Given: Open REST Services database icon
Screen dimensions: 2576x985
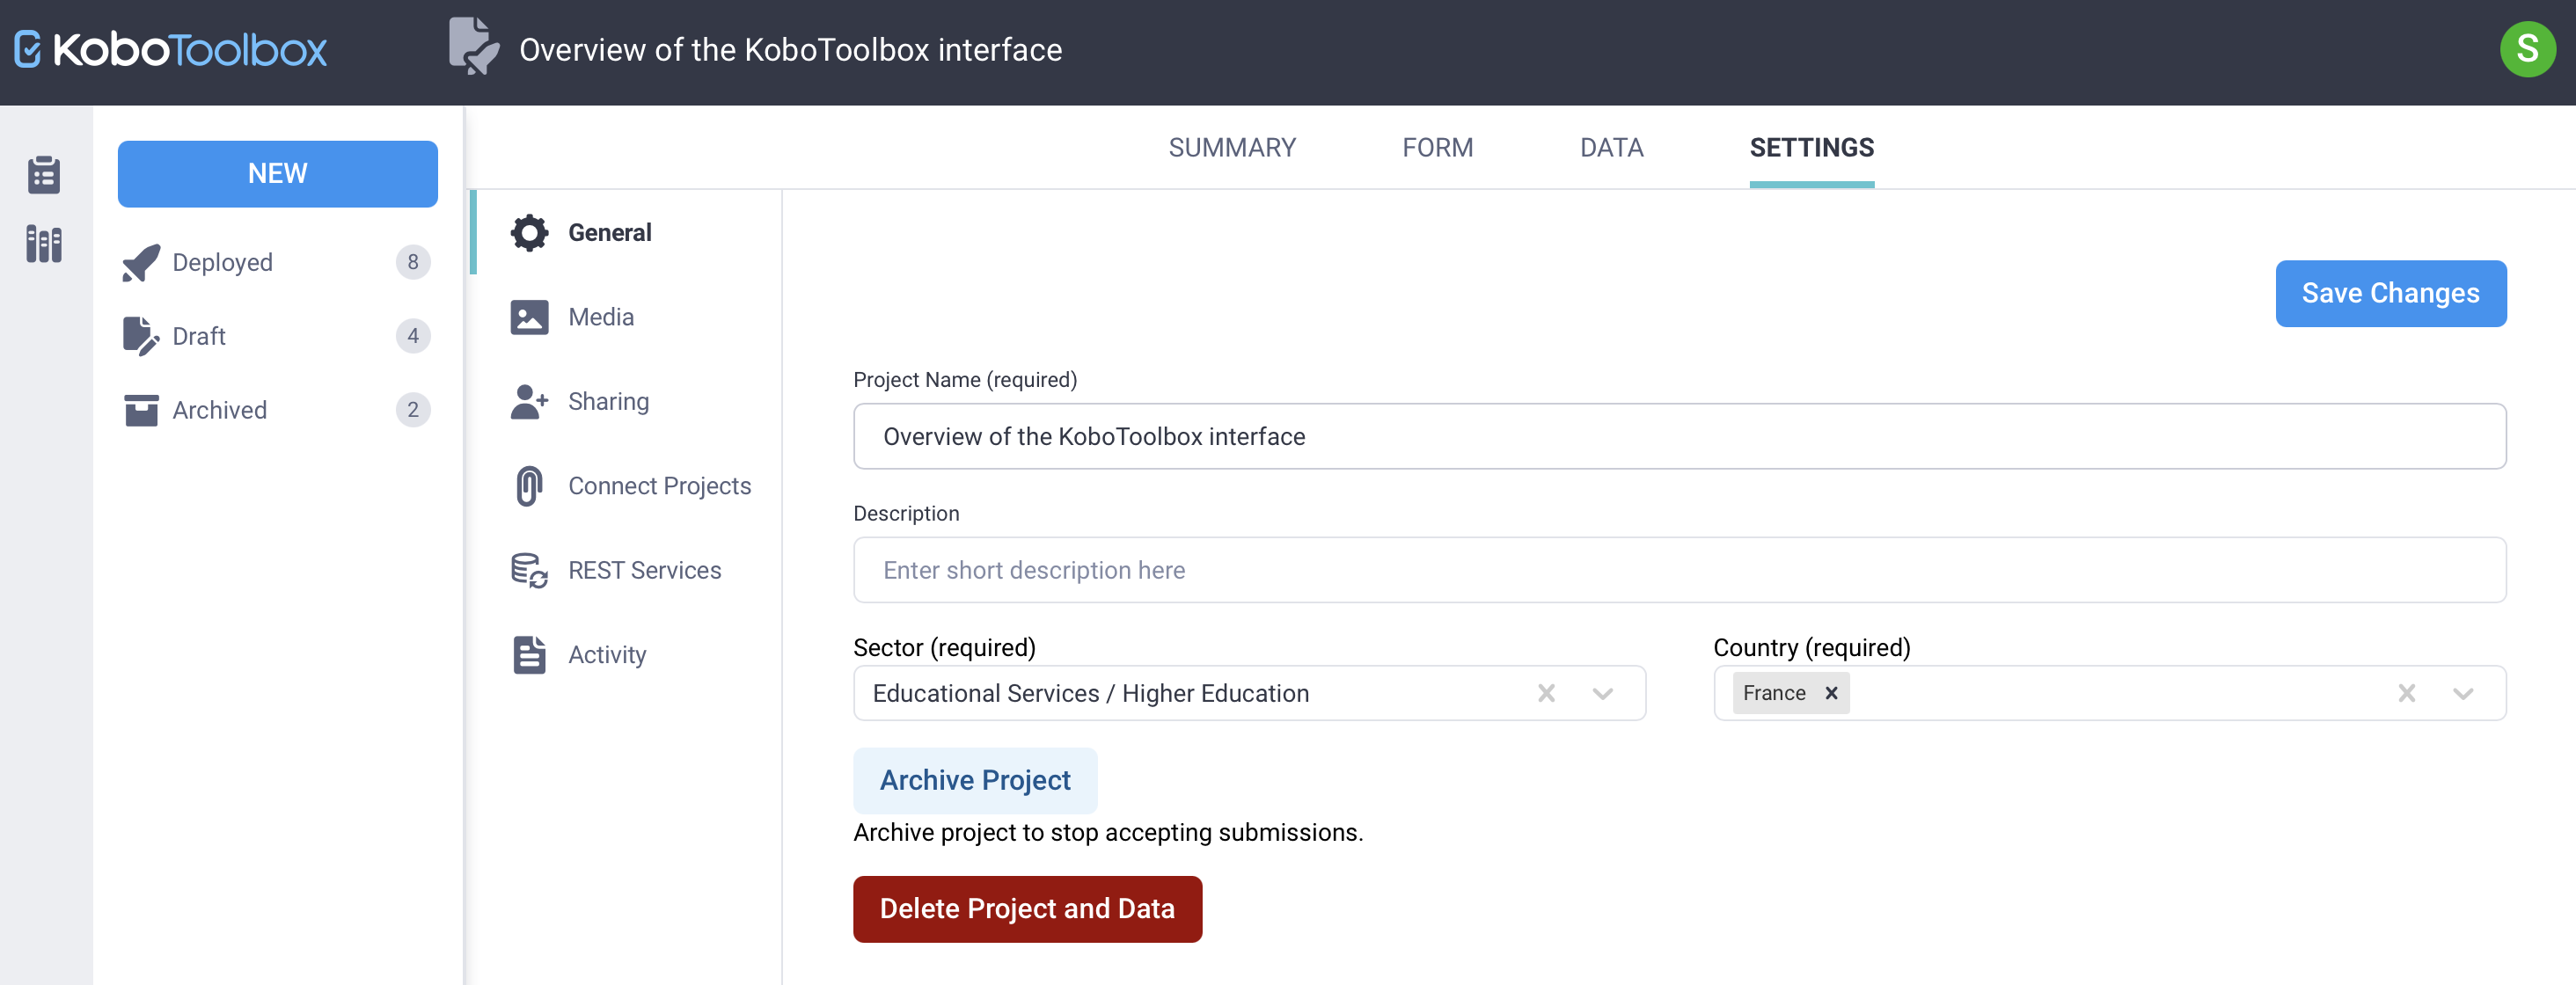Looking at the screenshot, I should tap(529, 571).
